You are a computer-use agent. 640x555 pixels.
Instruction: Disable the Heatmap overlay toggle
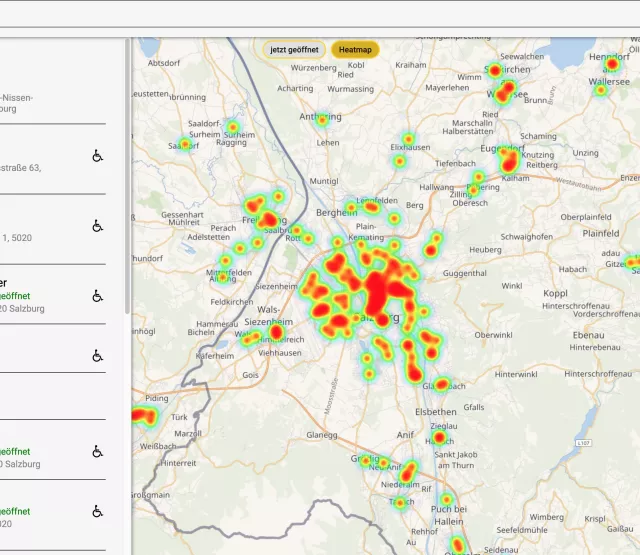(x=355, y=49)
